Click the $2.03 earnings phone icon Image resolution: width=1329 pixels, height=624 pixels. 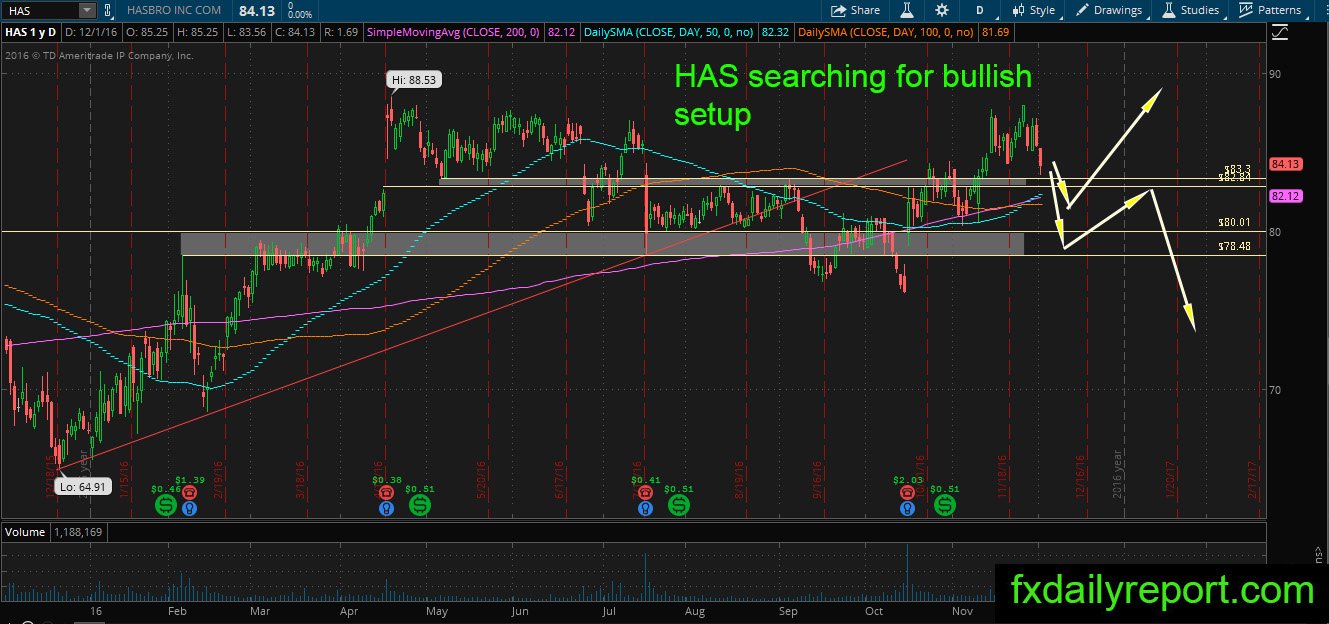(x=906, y=492)
